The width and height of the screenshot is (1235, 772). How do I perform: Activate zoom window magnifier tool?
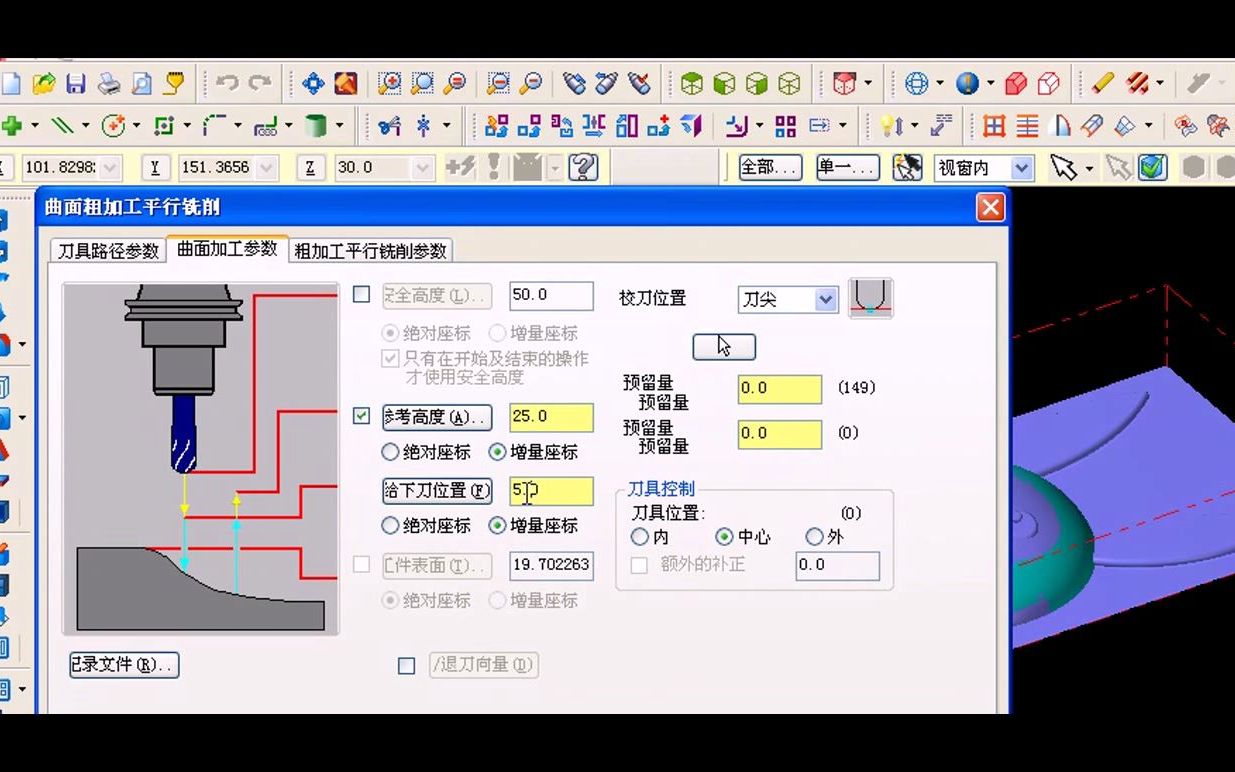pyautogui.click(x=422, y=84)
